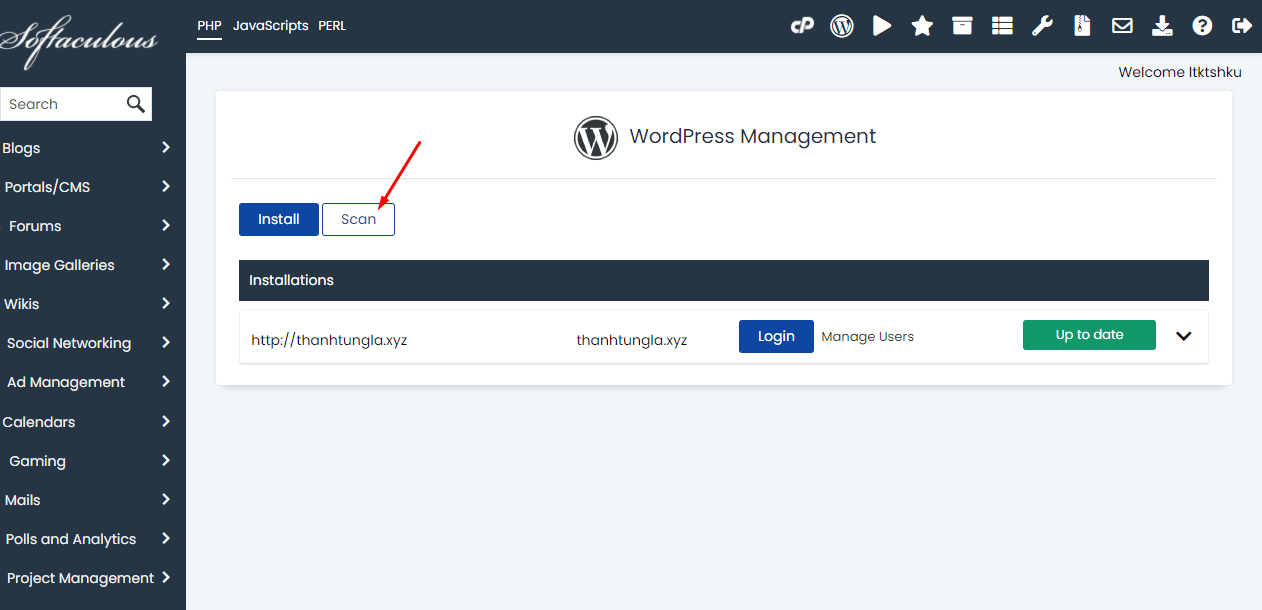Select Calendars in sidebar
The height and width of the screenshot is (610, 1262).
tap(39, 422)
